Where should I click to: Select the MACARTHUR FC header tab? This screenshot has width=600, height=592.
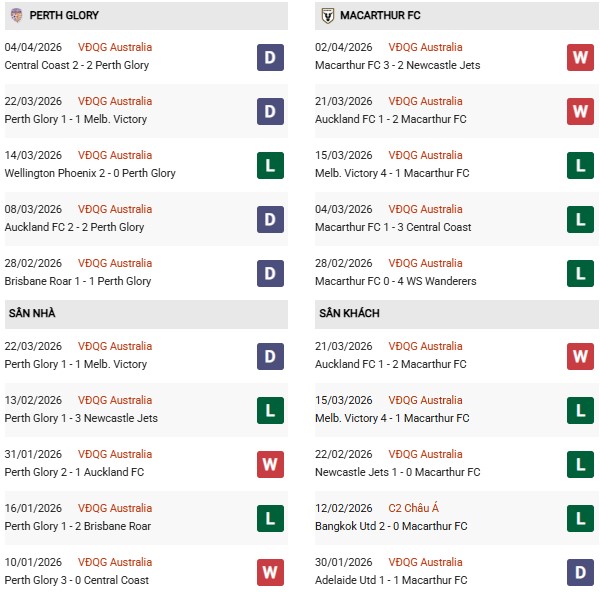(x=381, y=16)
